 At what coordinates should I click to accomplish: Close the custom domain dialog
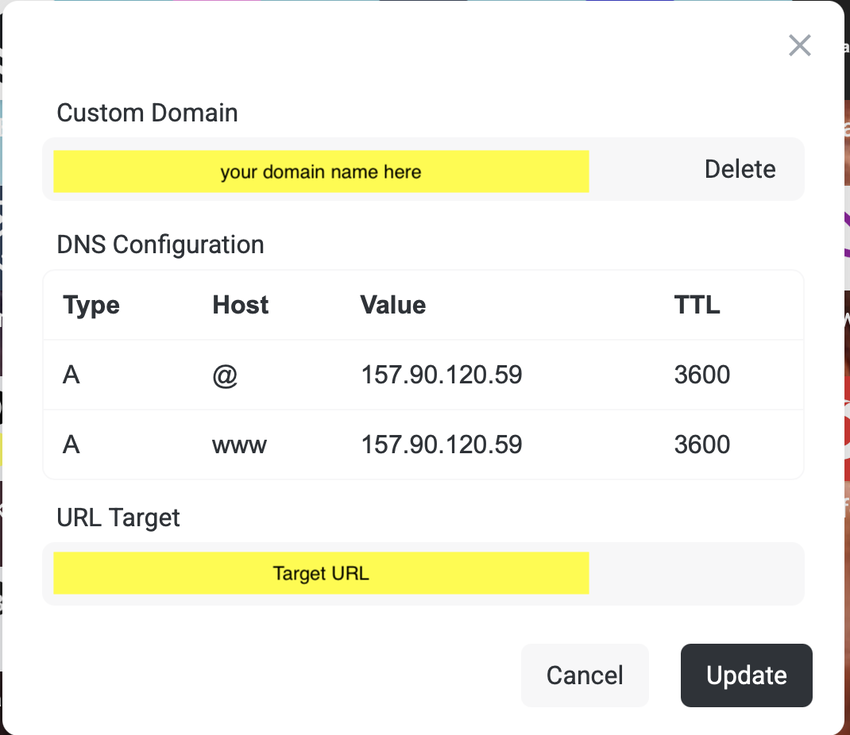pyautogui.click(x=799, y=45)
